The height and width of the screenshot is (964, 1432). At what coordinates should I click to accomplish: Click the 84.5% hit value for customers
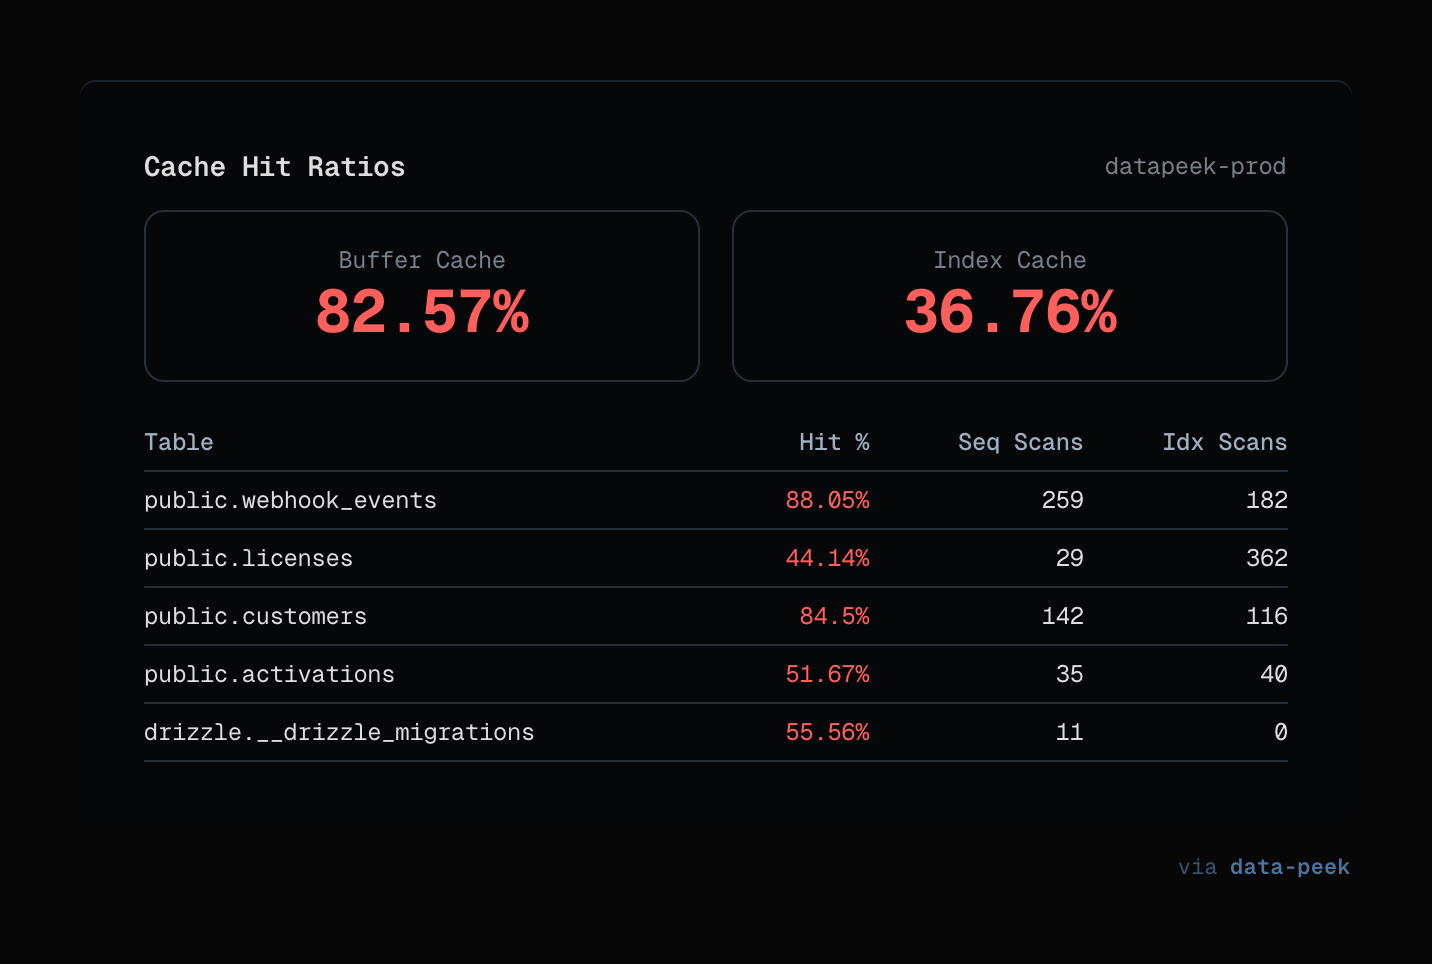click(x=834, y=616)
